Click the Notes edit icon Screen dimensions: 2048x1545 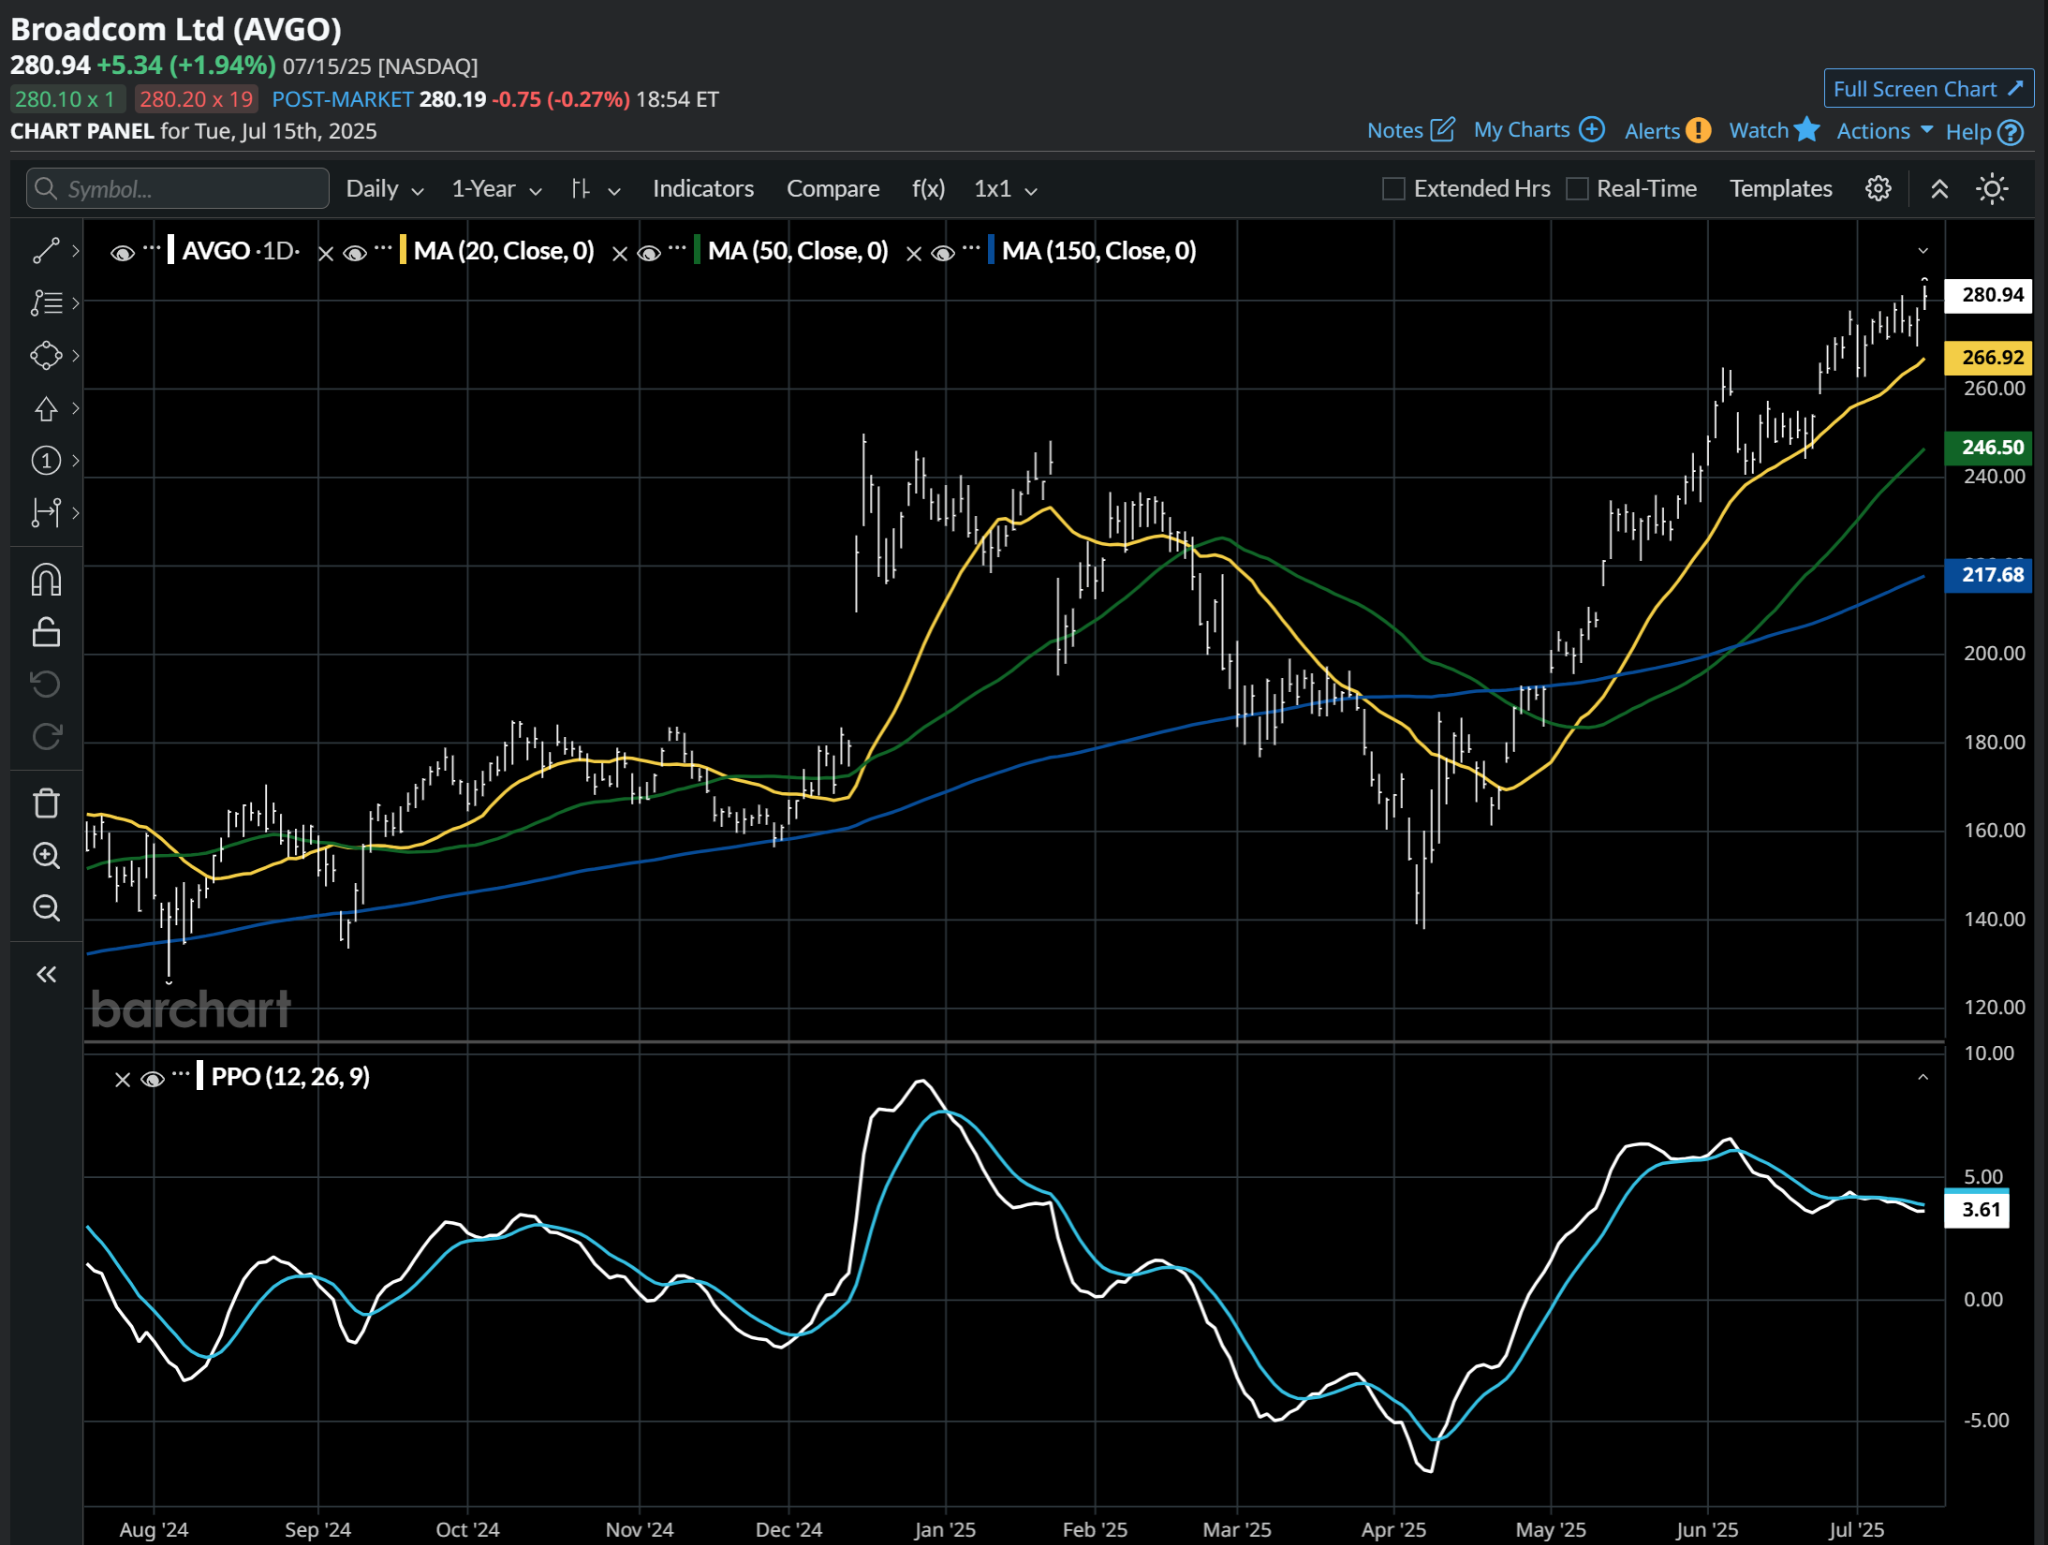pos(1442,130)
